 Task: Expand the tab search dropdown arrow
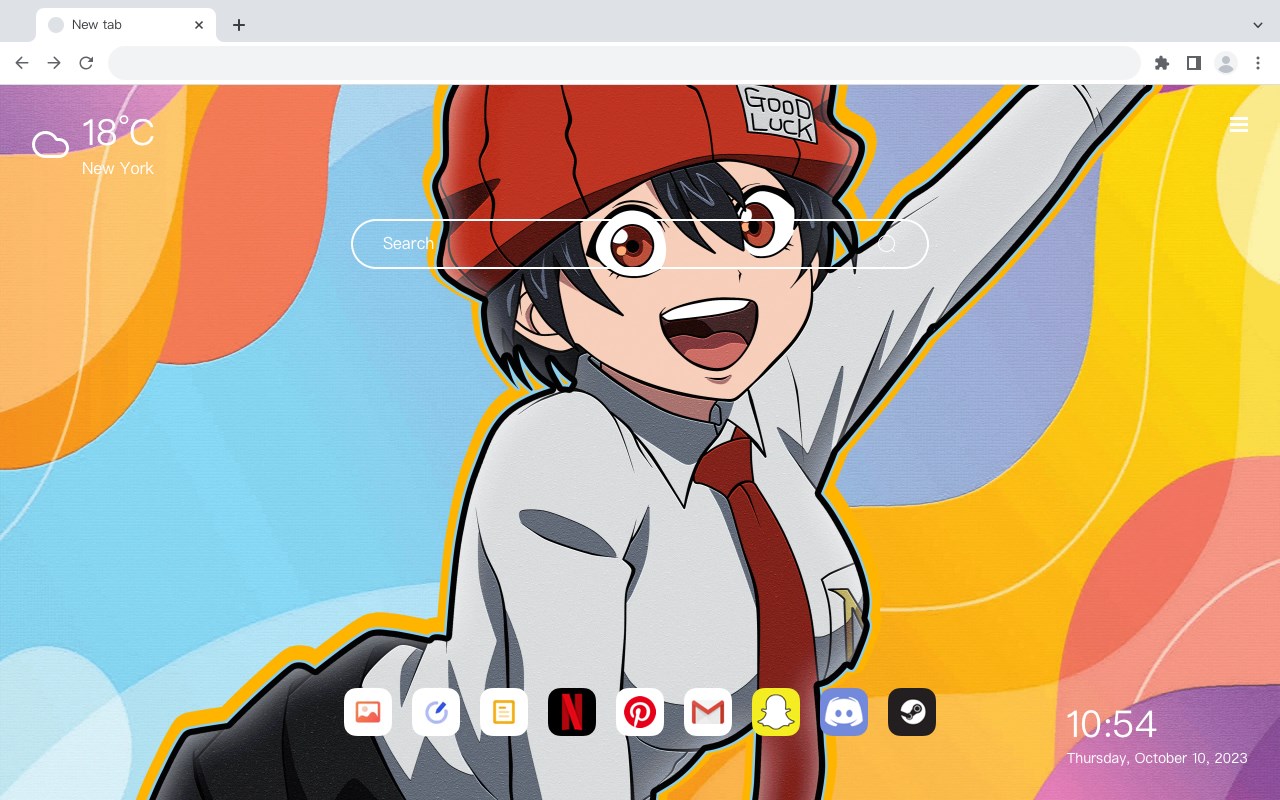coord(1258,25)
